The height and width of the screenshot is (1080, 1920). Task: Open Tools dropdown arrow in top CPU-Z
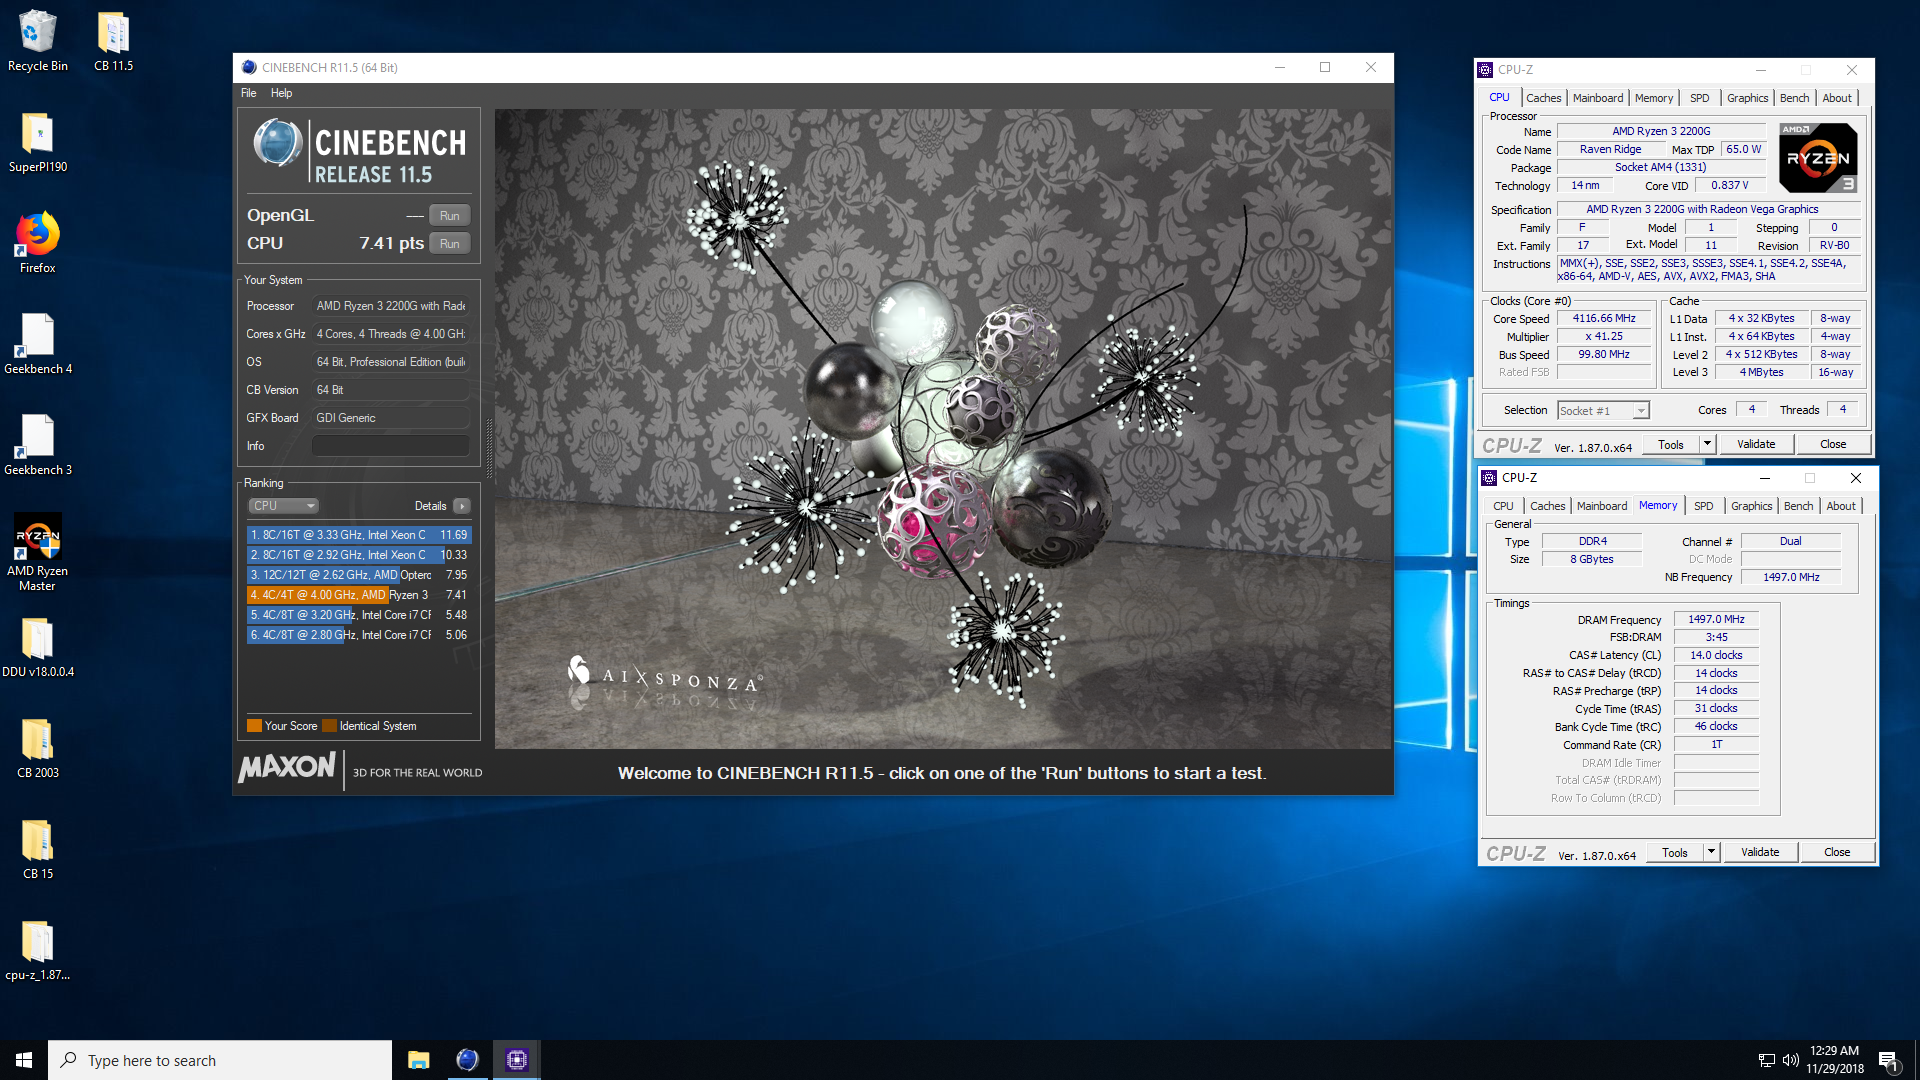1707,444
